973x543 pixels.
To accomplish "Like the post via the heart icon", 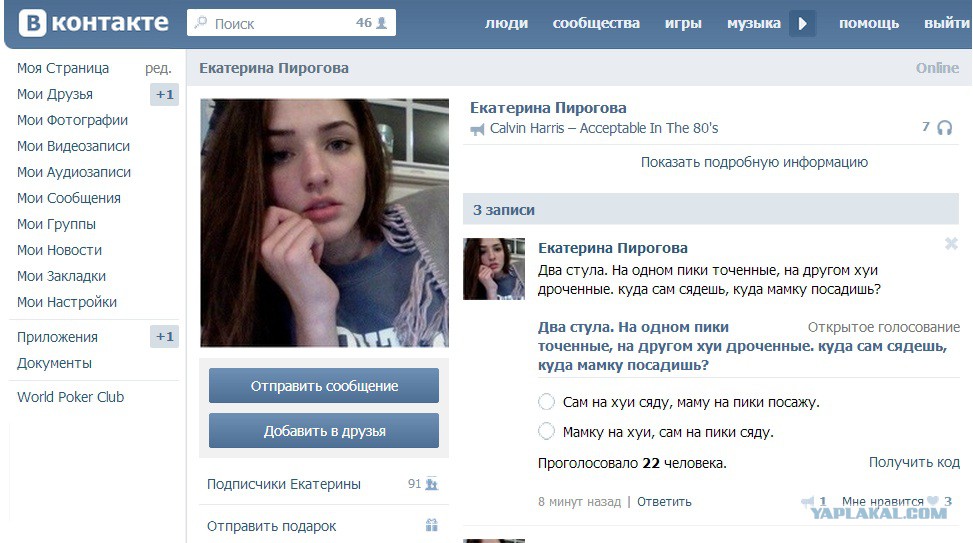I will point(932,501).
